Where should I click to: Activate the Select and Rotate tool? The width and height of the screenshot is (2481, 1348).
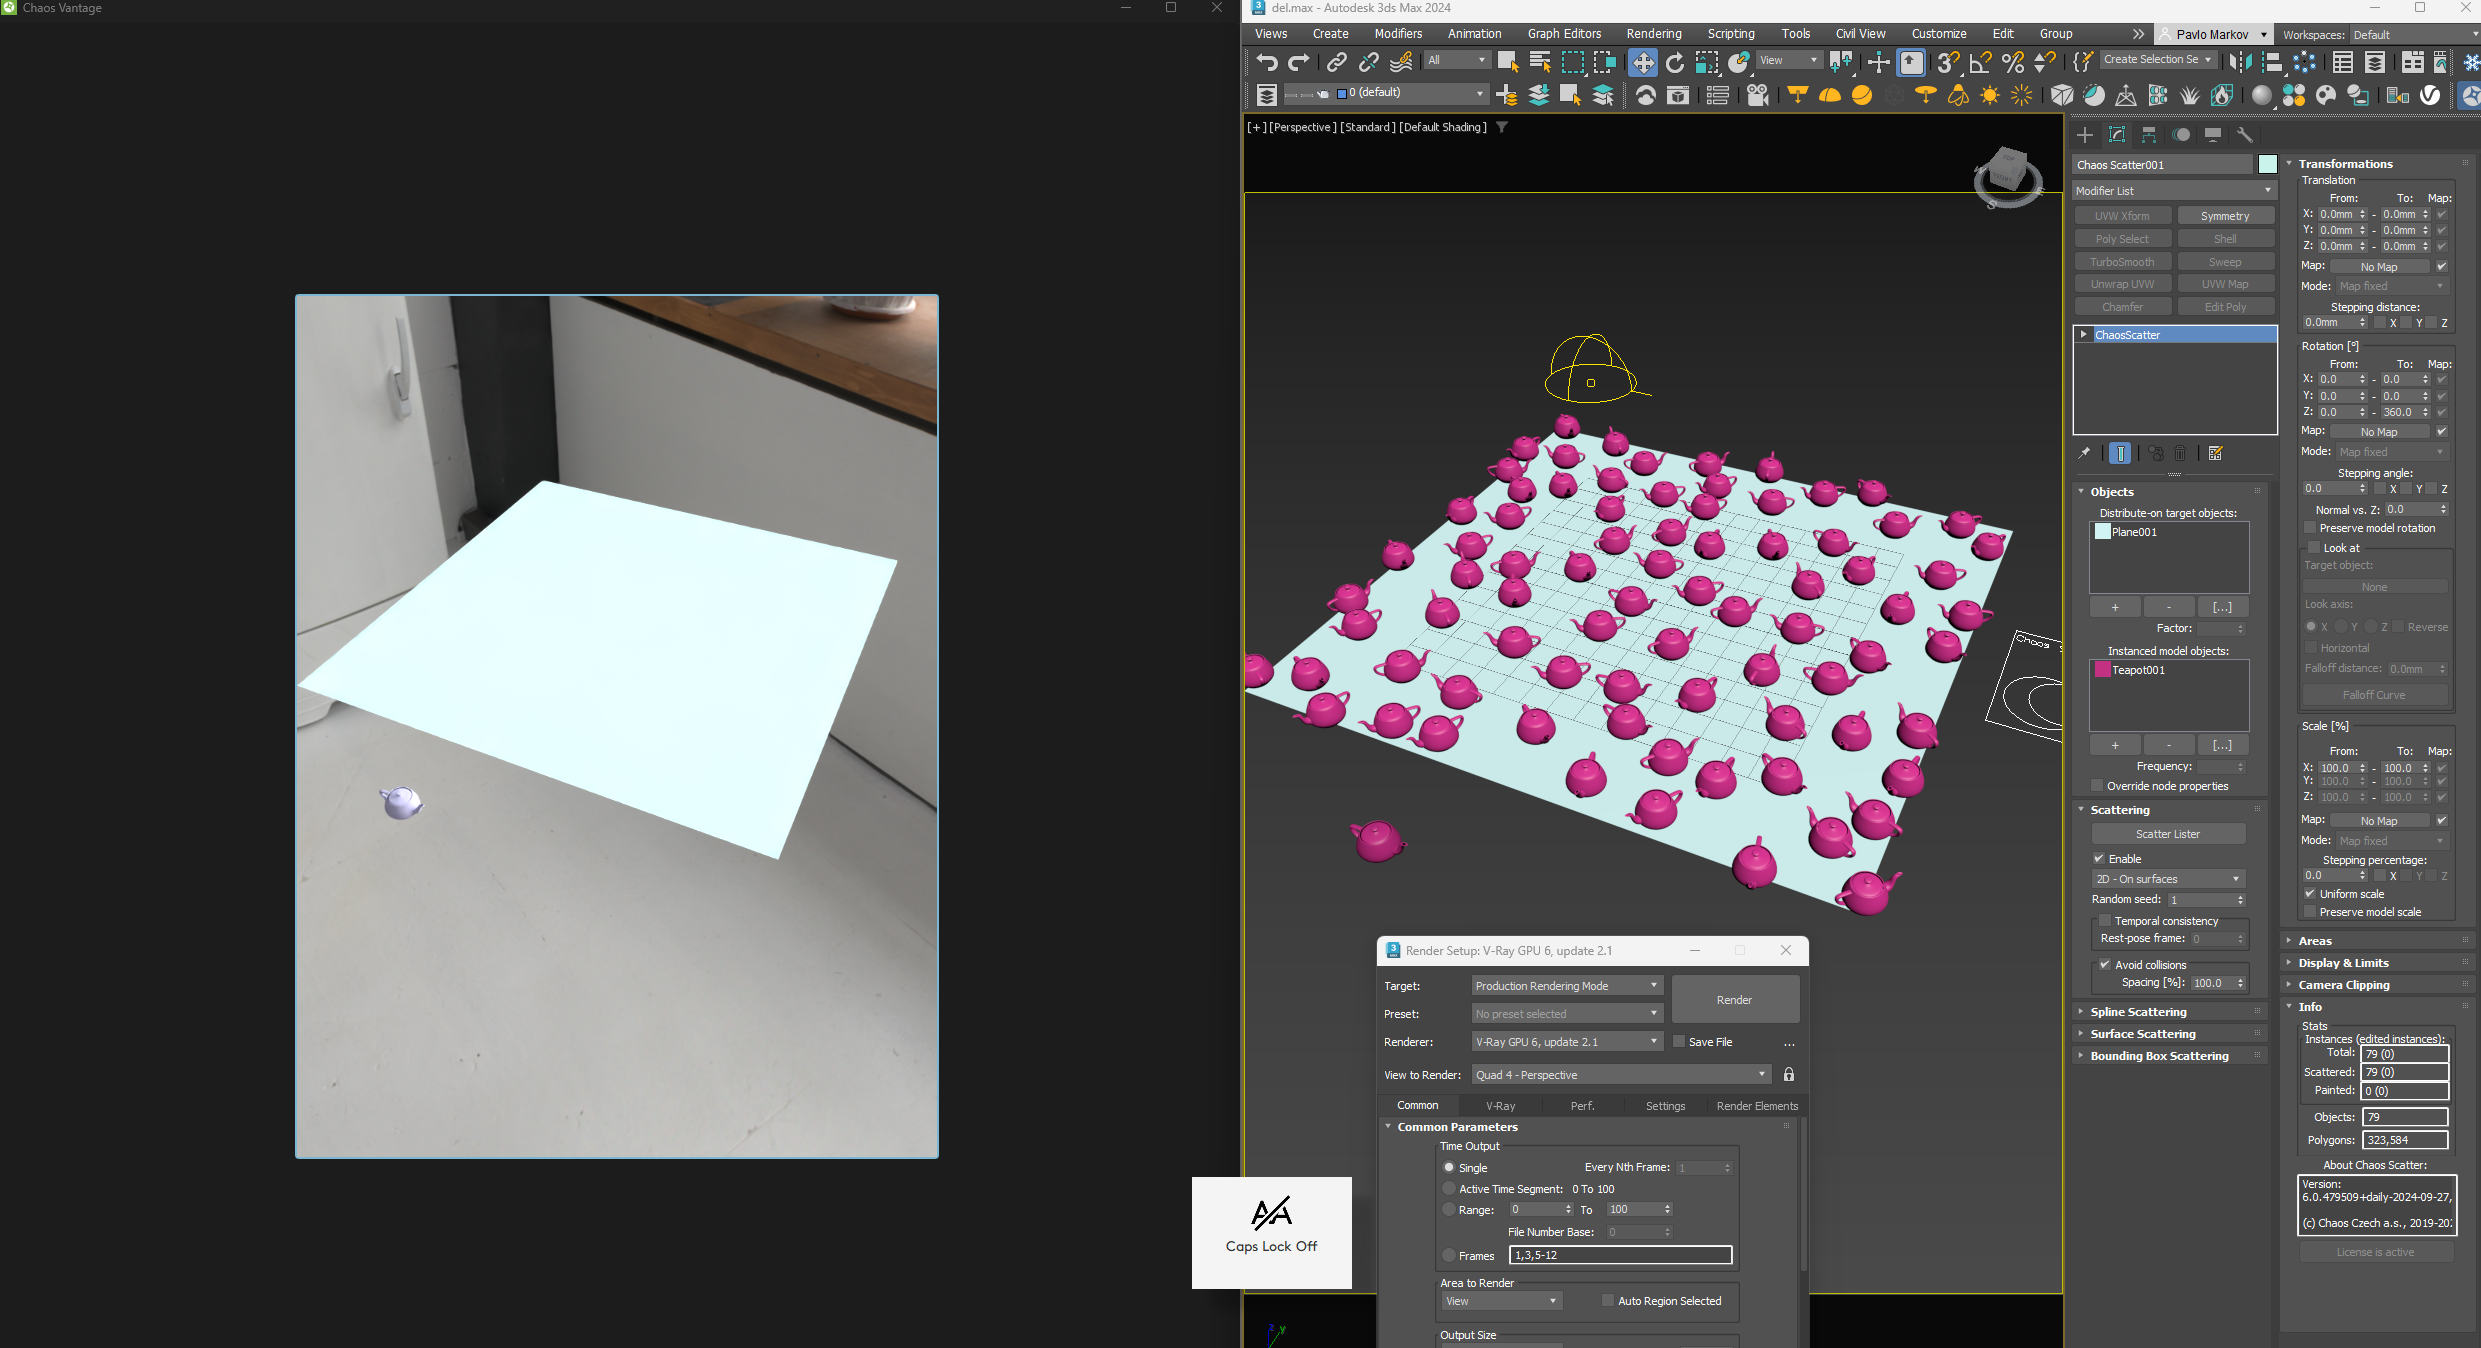pyautogui.click(x=1675, y=63)
